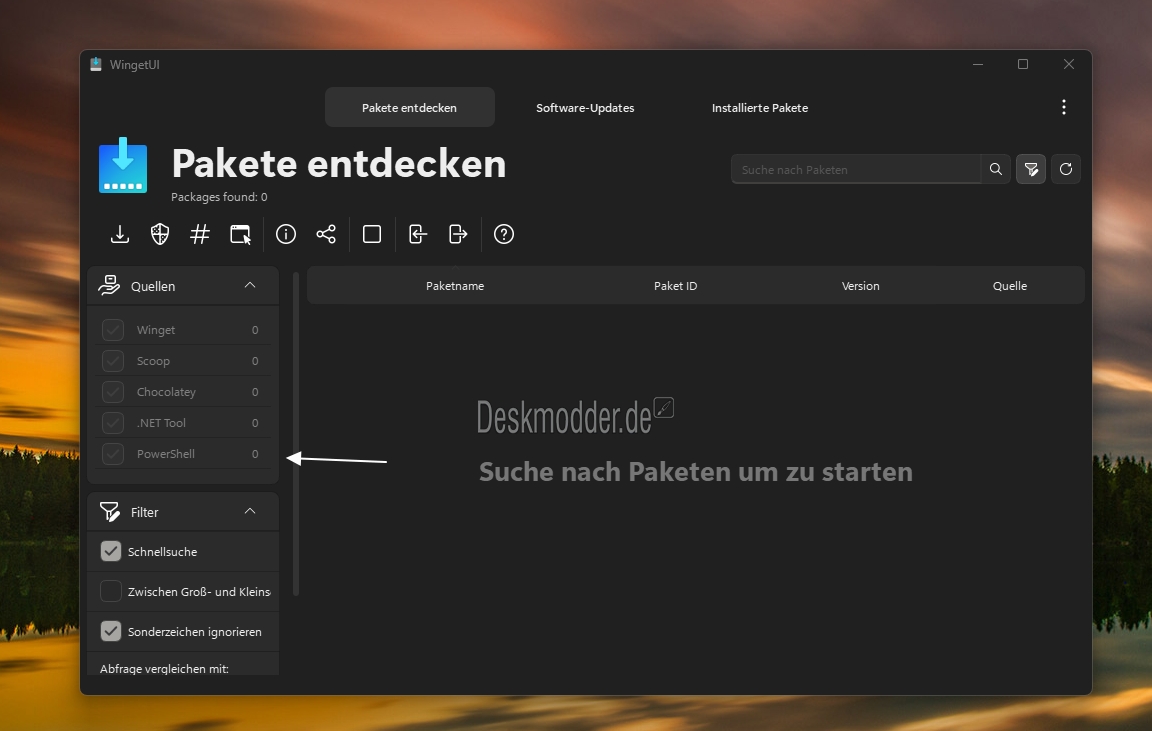Open help question mark icon
Viewport: 1152px width, 731px height.
[504, 234]
